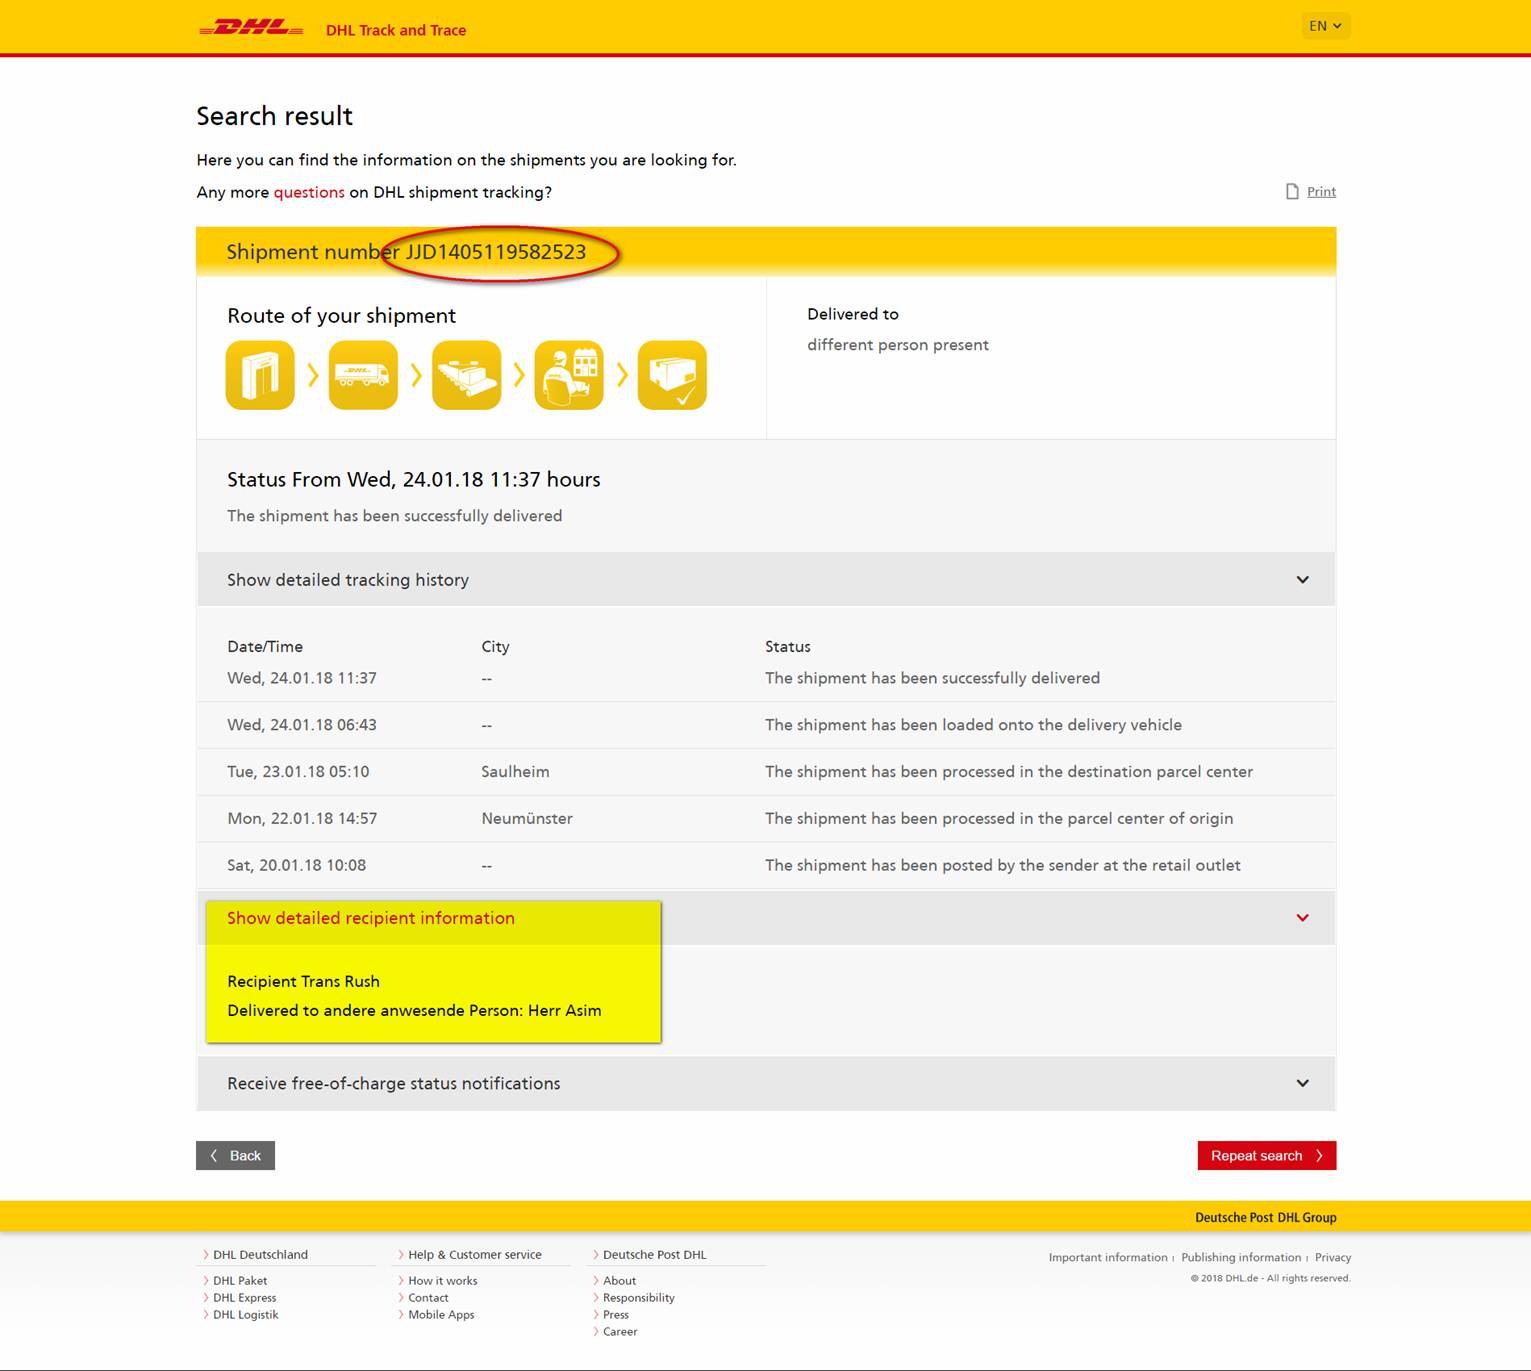Expand free-of-charge status notifications section
The image size is (1531, 1371).
coord(1302,1083)
